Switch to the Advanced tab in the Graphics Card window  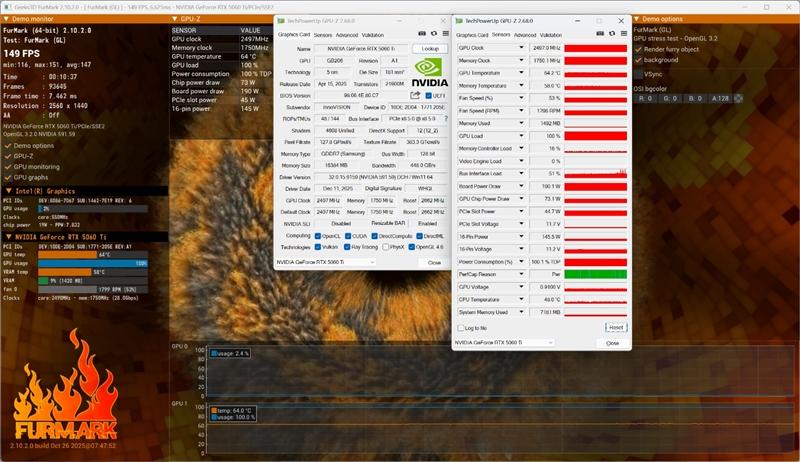pyautogui.click(x=347, y=35)
